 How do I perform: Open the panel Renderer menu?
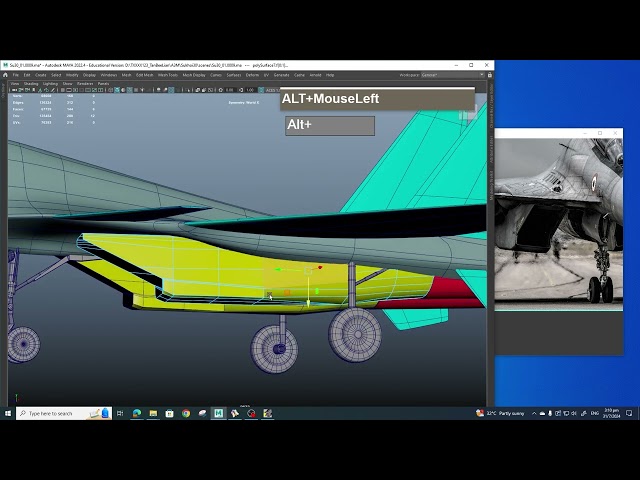pyautogui.click(x=85, y=83)
